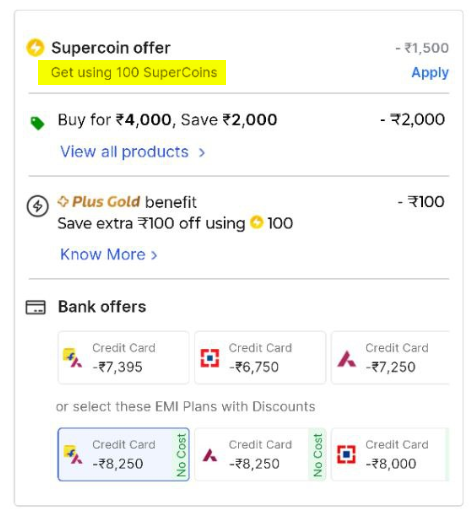Choose the highlighted -₹8,250 No Cost EMI plan
The width and height of the screenshot is (476, 523).
[123, 454]
